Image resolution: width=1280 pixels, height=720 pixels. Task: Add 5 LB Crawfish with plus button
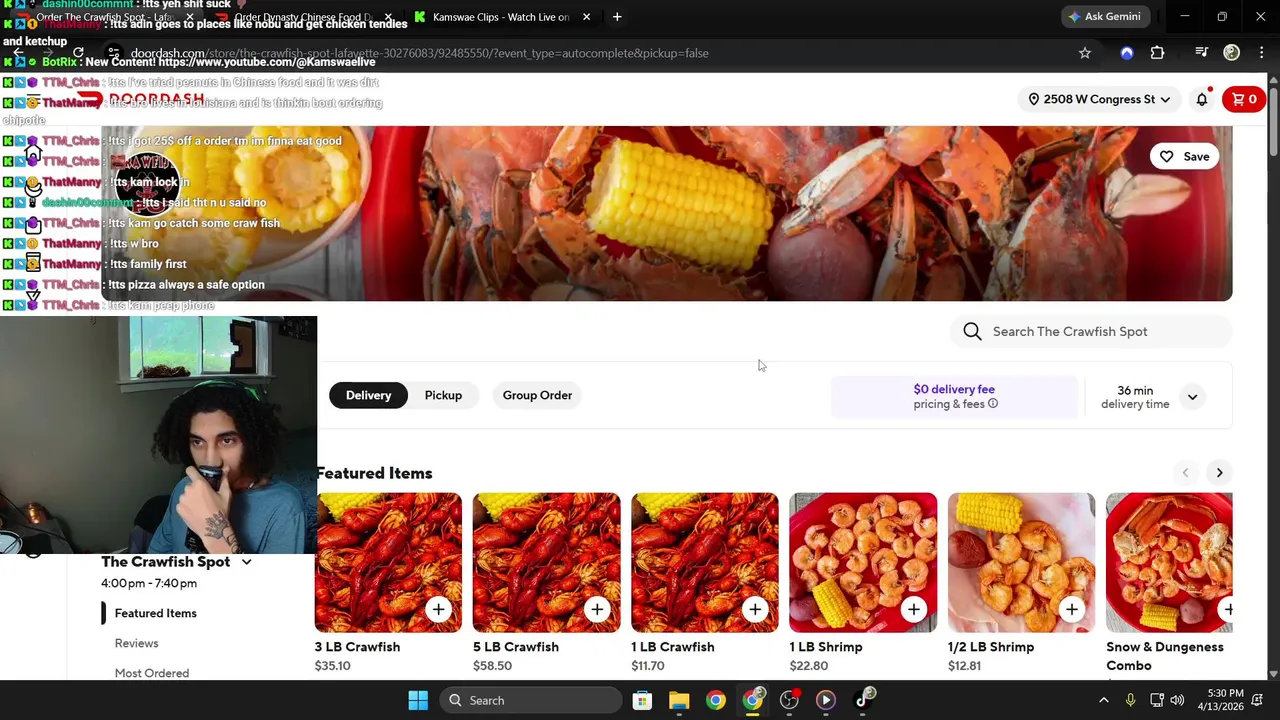click(x=596, y=609)
